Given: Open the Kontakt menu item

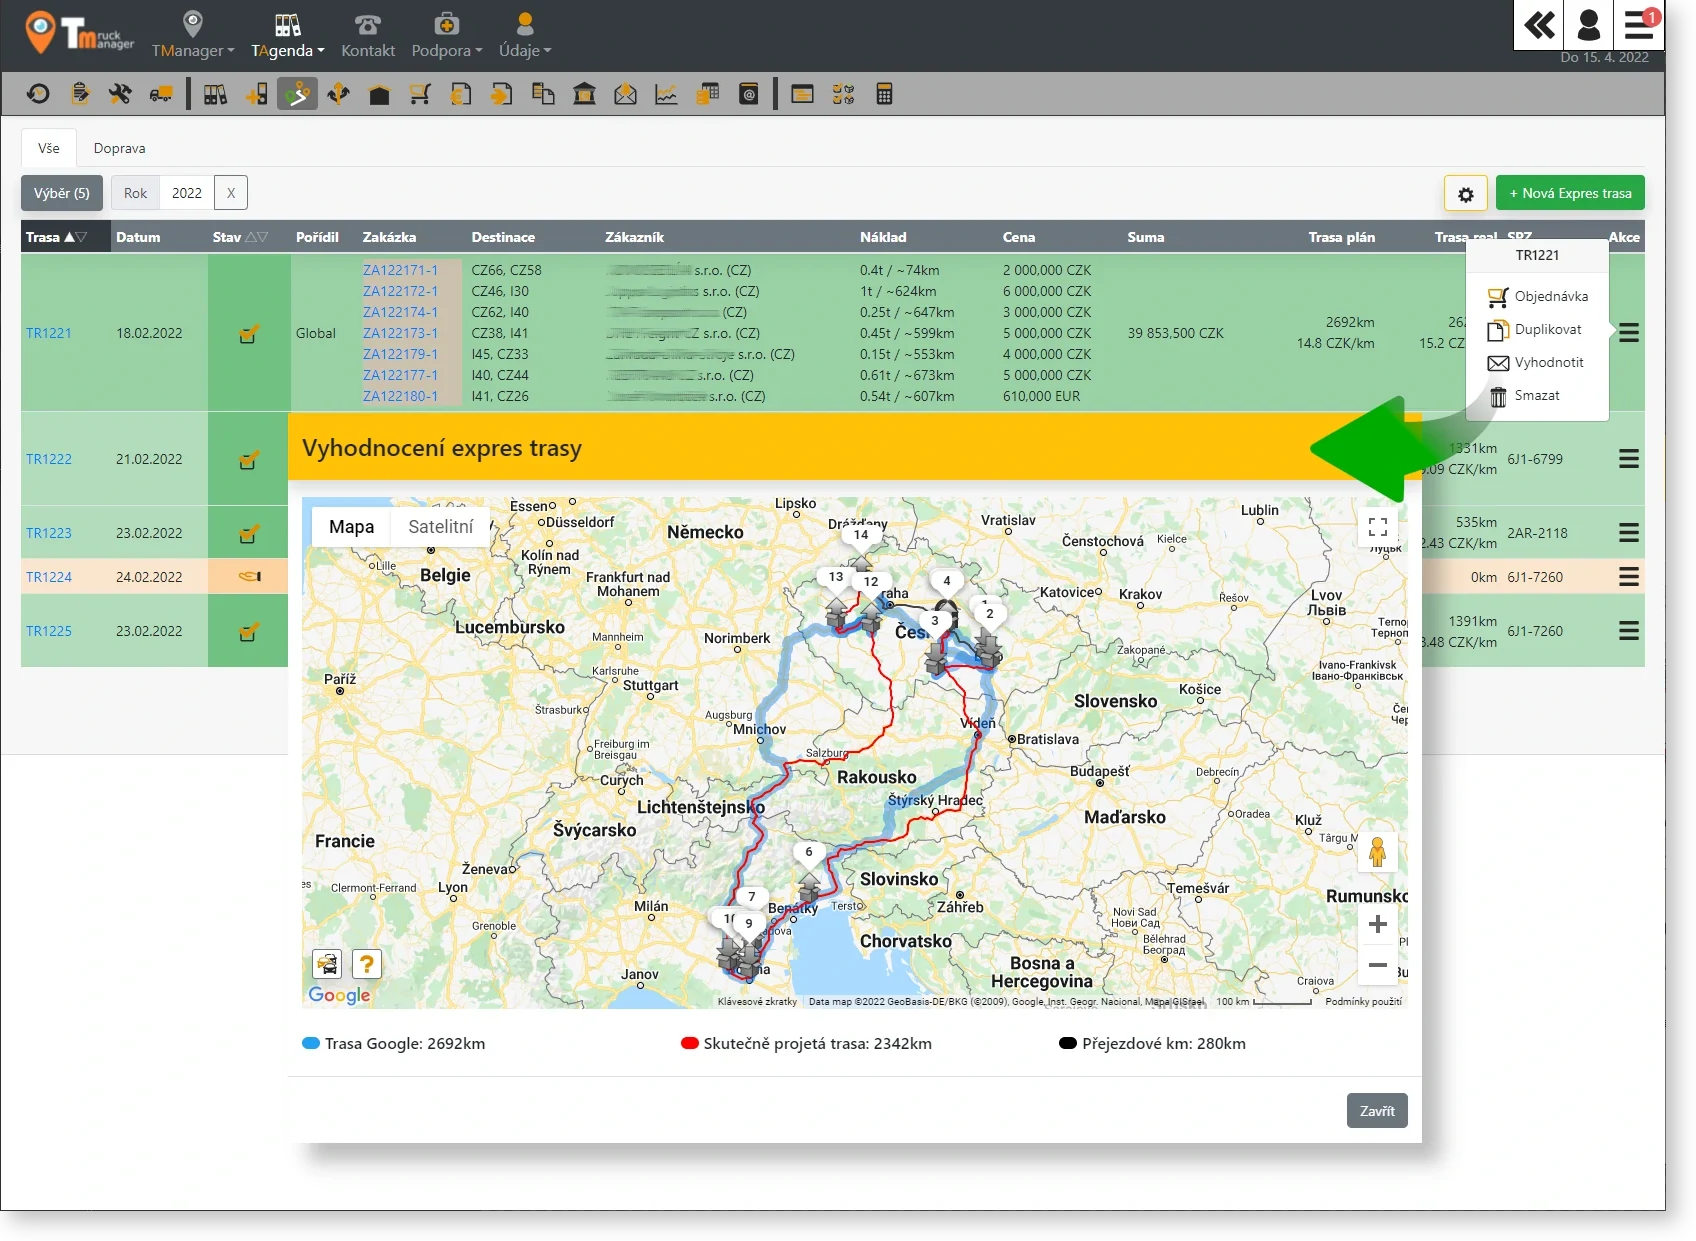Looking at the screenshot, I should (x=368, y=35).
